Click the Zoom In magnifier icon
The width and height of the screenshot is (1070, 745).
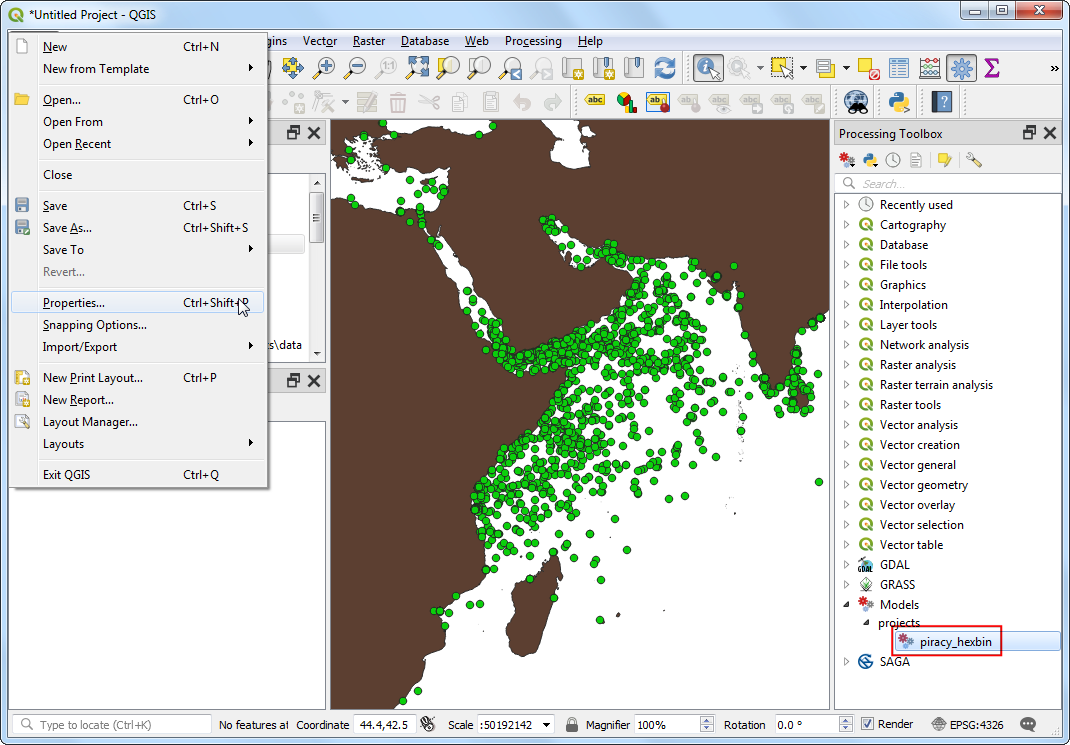pos(324,68)
